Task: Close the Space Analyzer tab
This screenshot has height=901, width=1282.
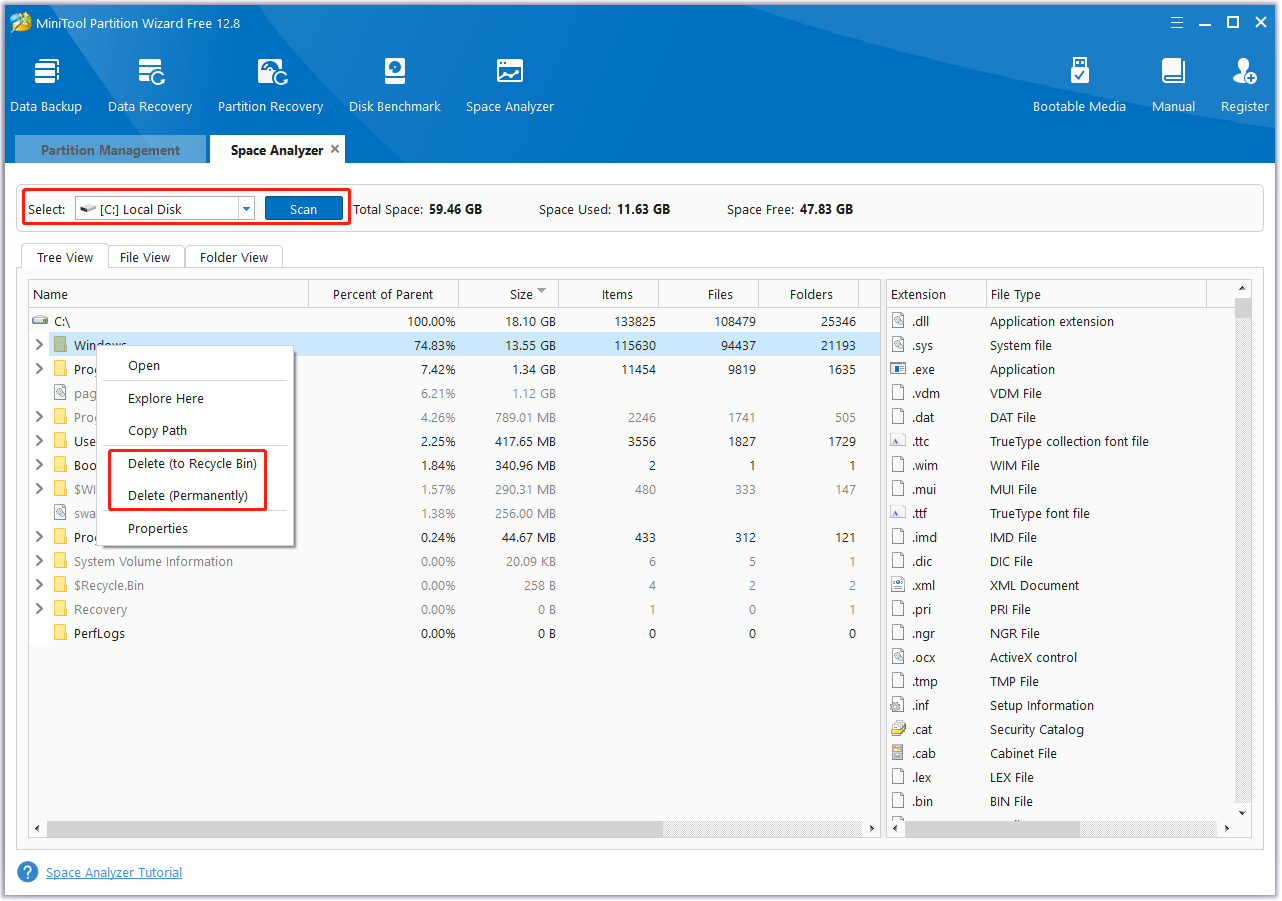Action: [335, 149]
